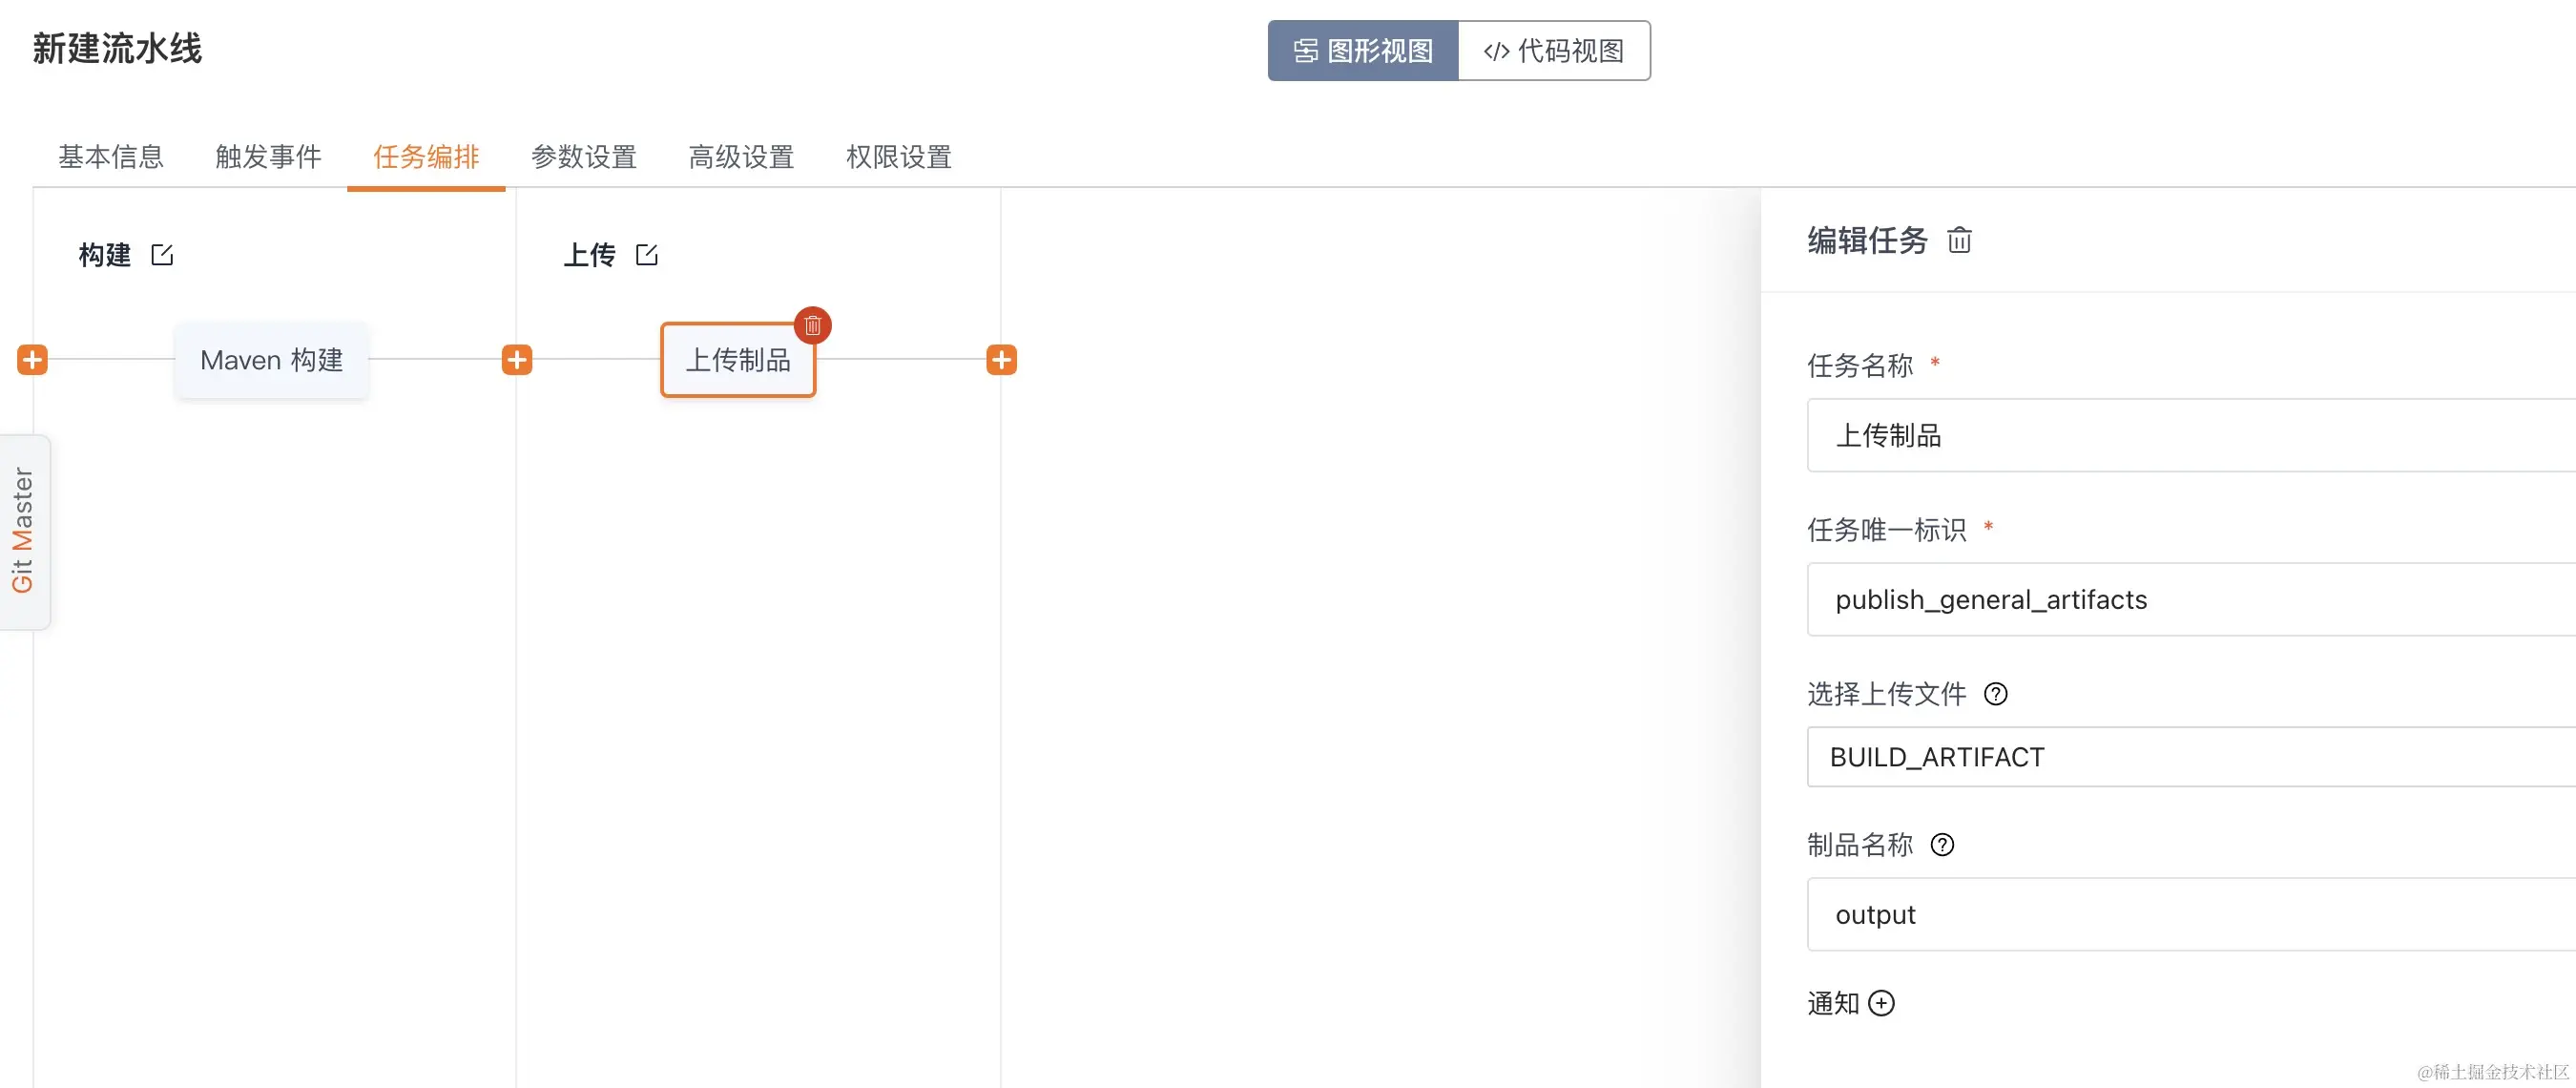Click red trash badge on 上传制品 node
2576x1088 pixels.
click(813, 325)
